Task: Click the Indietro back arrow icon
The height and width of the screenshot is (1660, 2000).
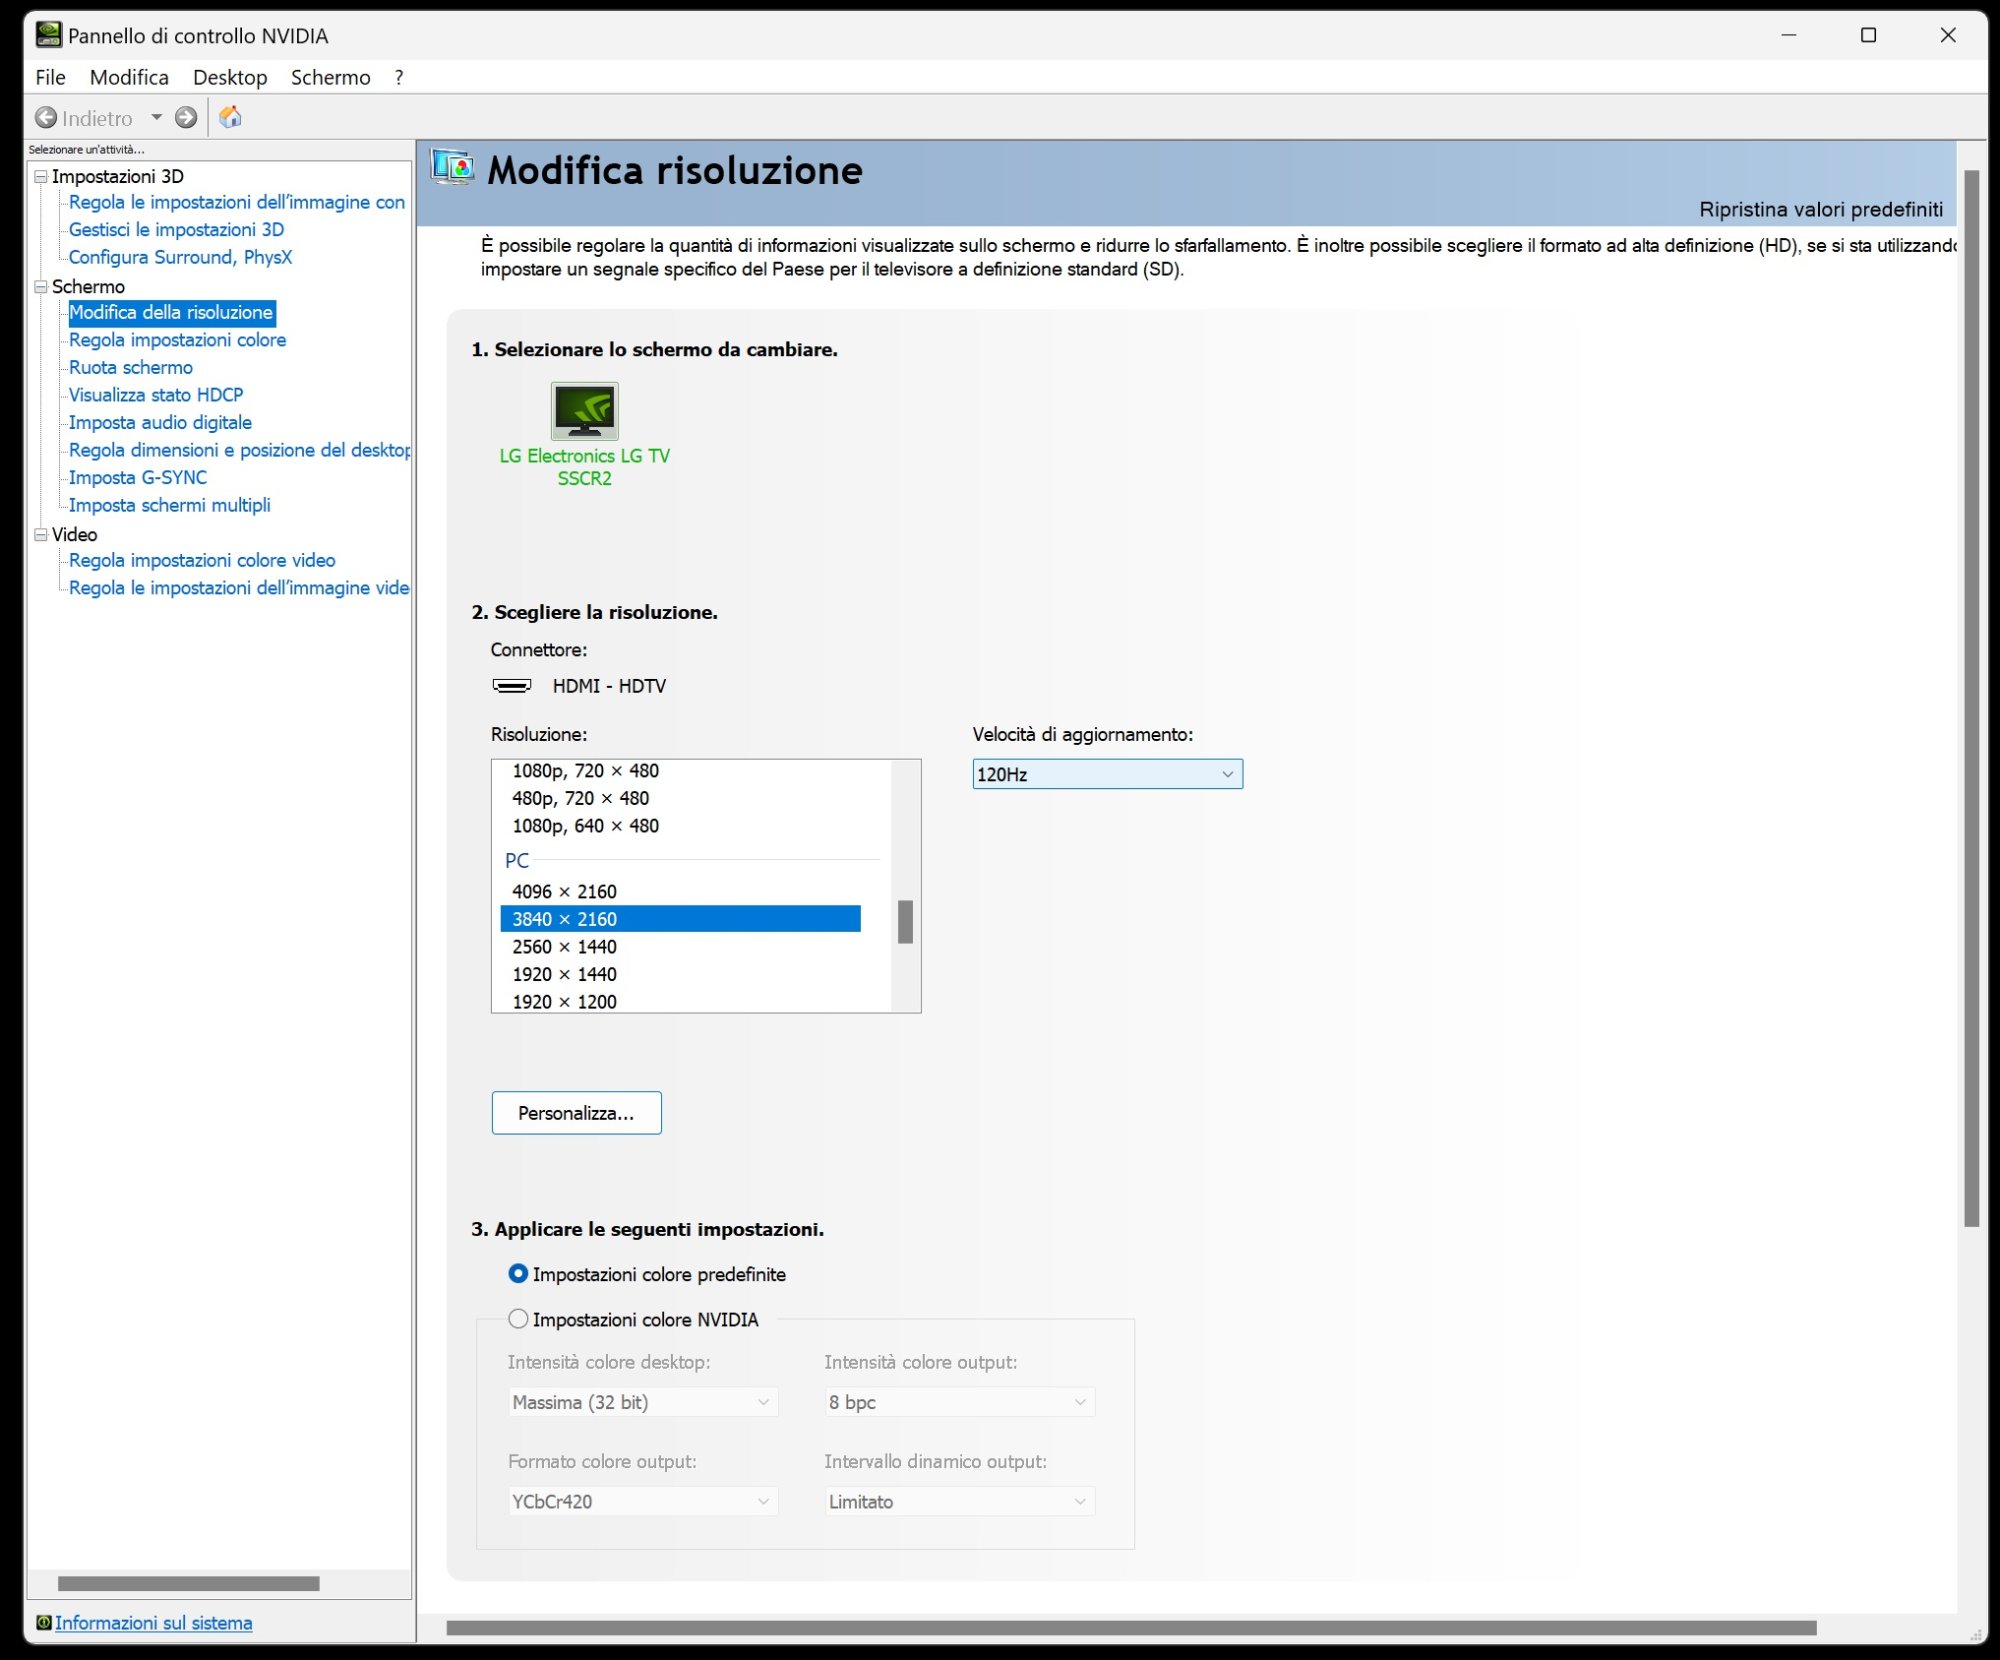Action: coord(46,118)
